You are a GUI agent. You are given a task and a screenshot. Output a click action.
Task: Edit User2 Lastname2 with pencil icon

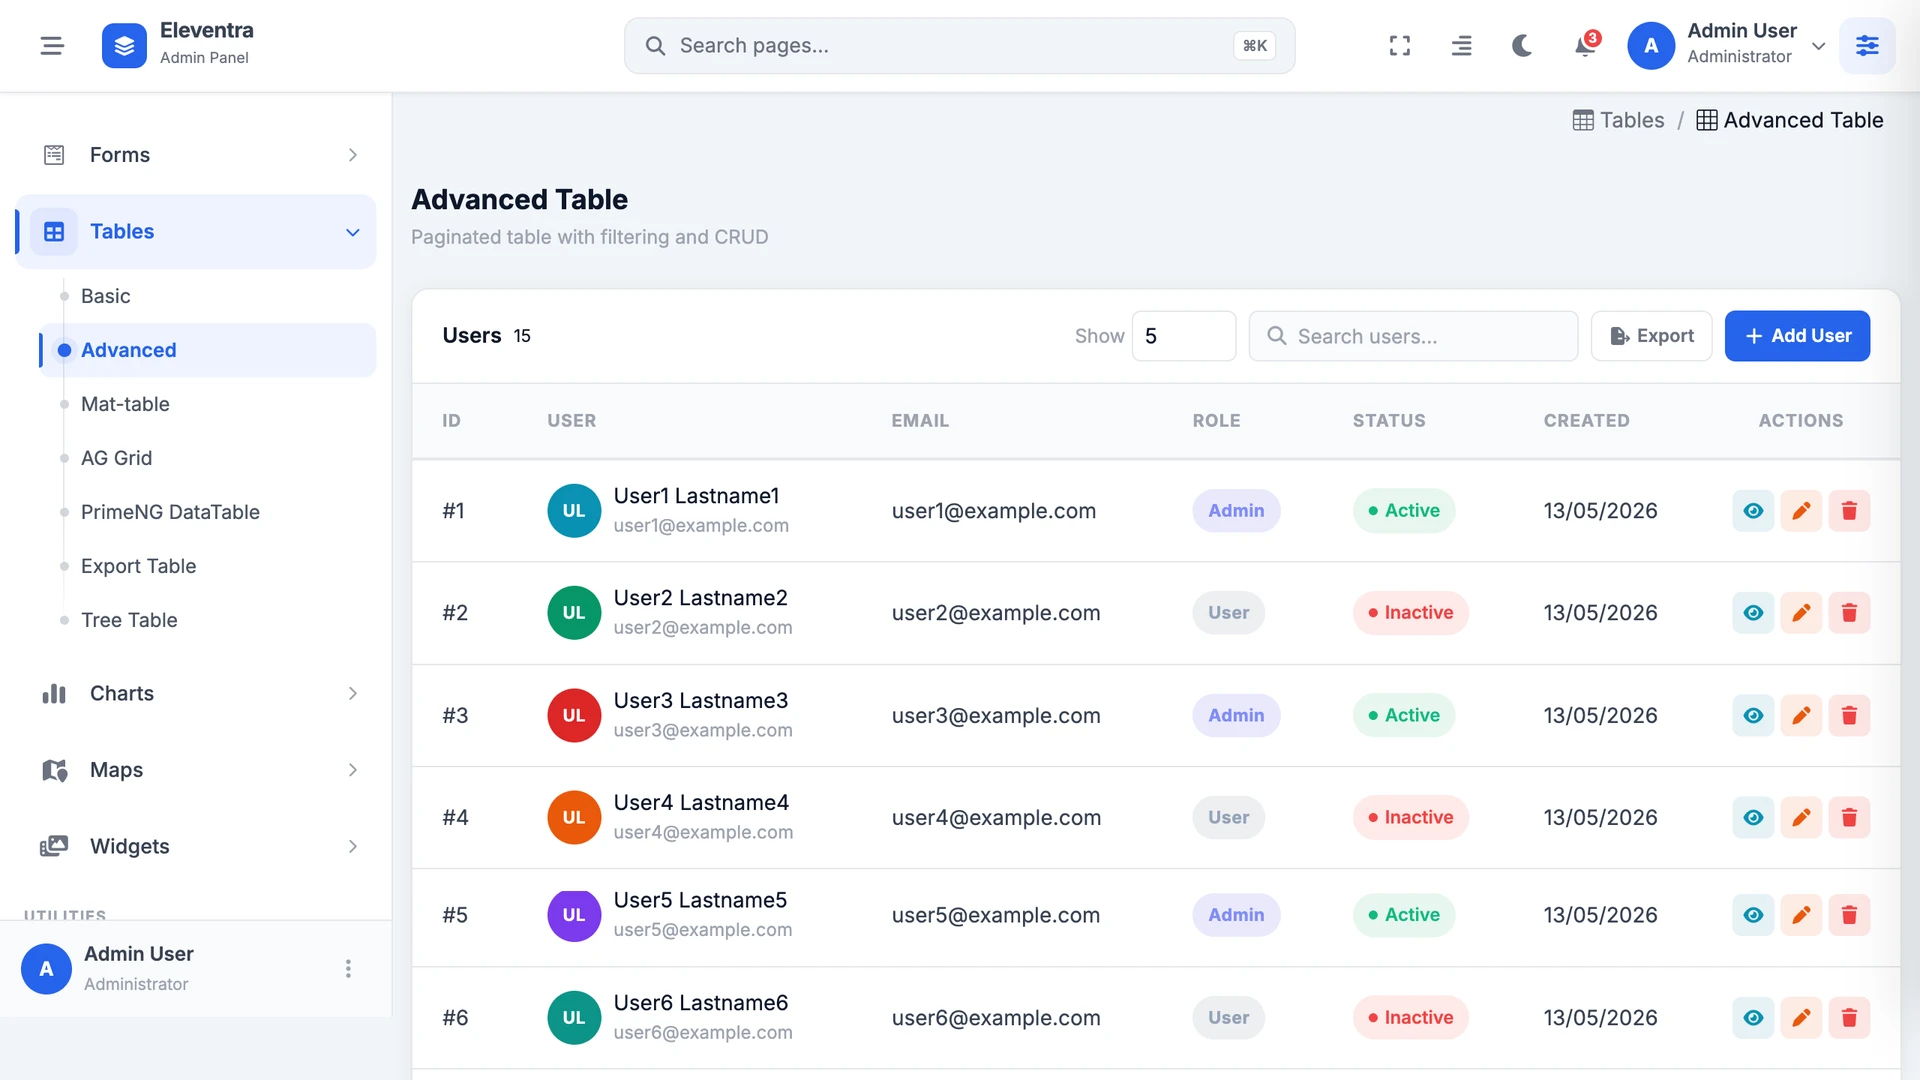click(x=1801, y=613)
